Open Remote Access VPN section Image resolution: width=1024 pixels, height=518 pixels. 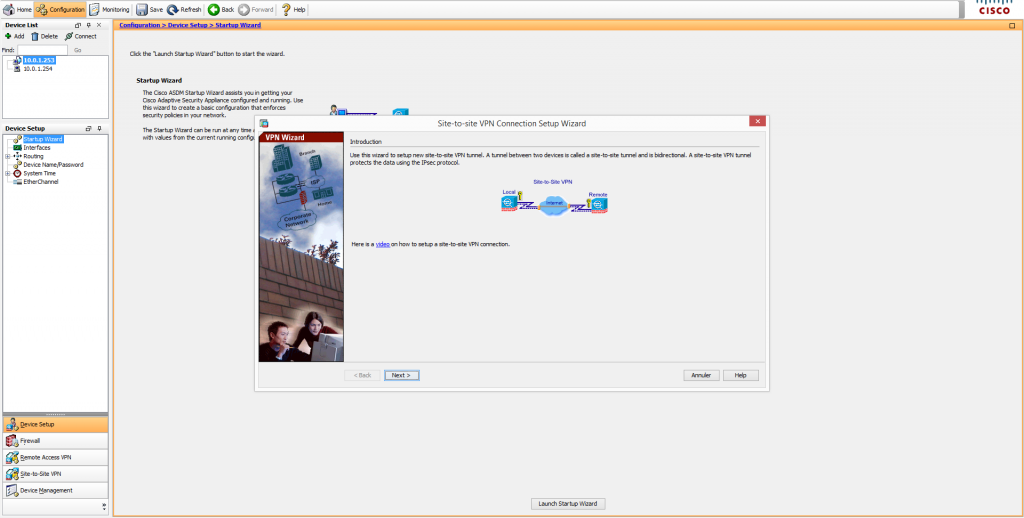pyautogui.click(x=56, y=457)
